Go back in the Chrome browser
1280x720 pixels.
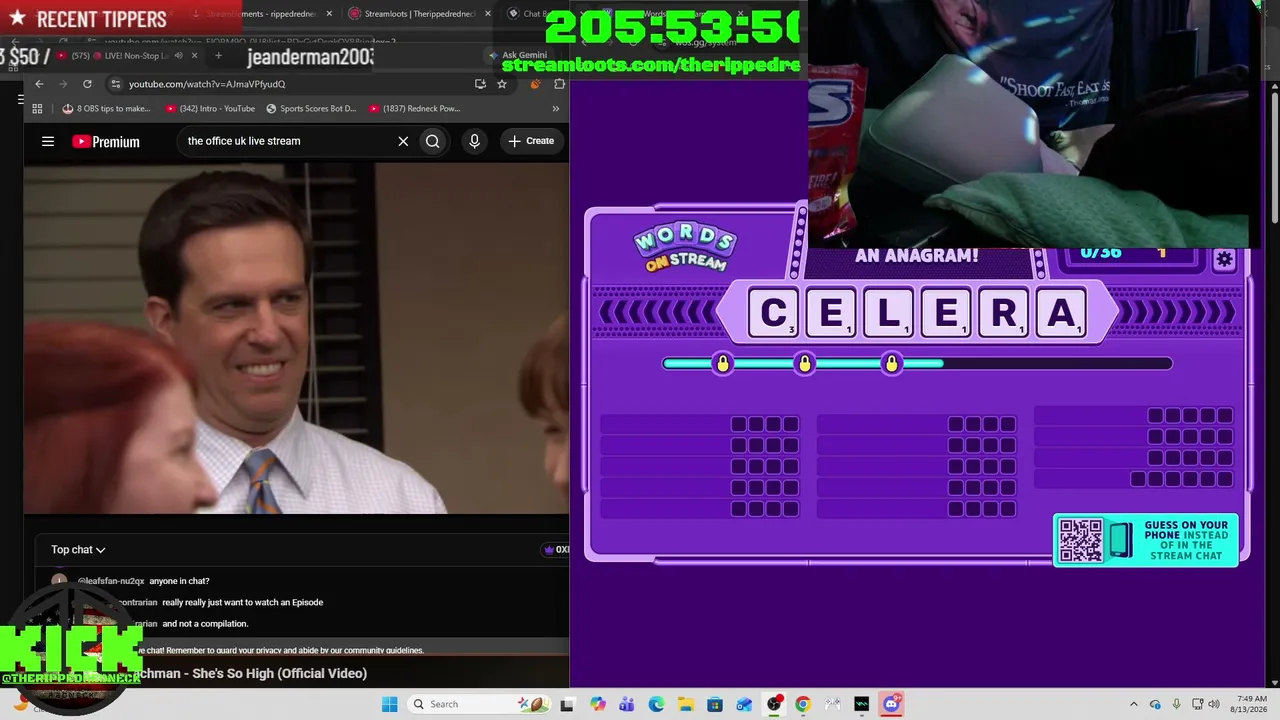(x=39, y=84)
